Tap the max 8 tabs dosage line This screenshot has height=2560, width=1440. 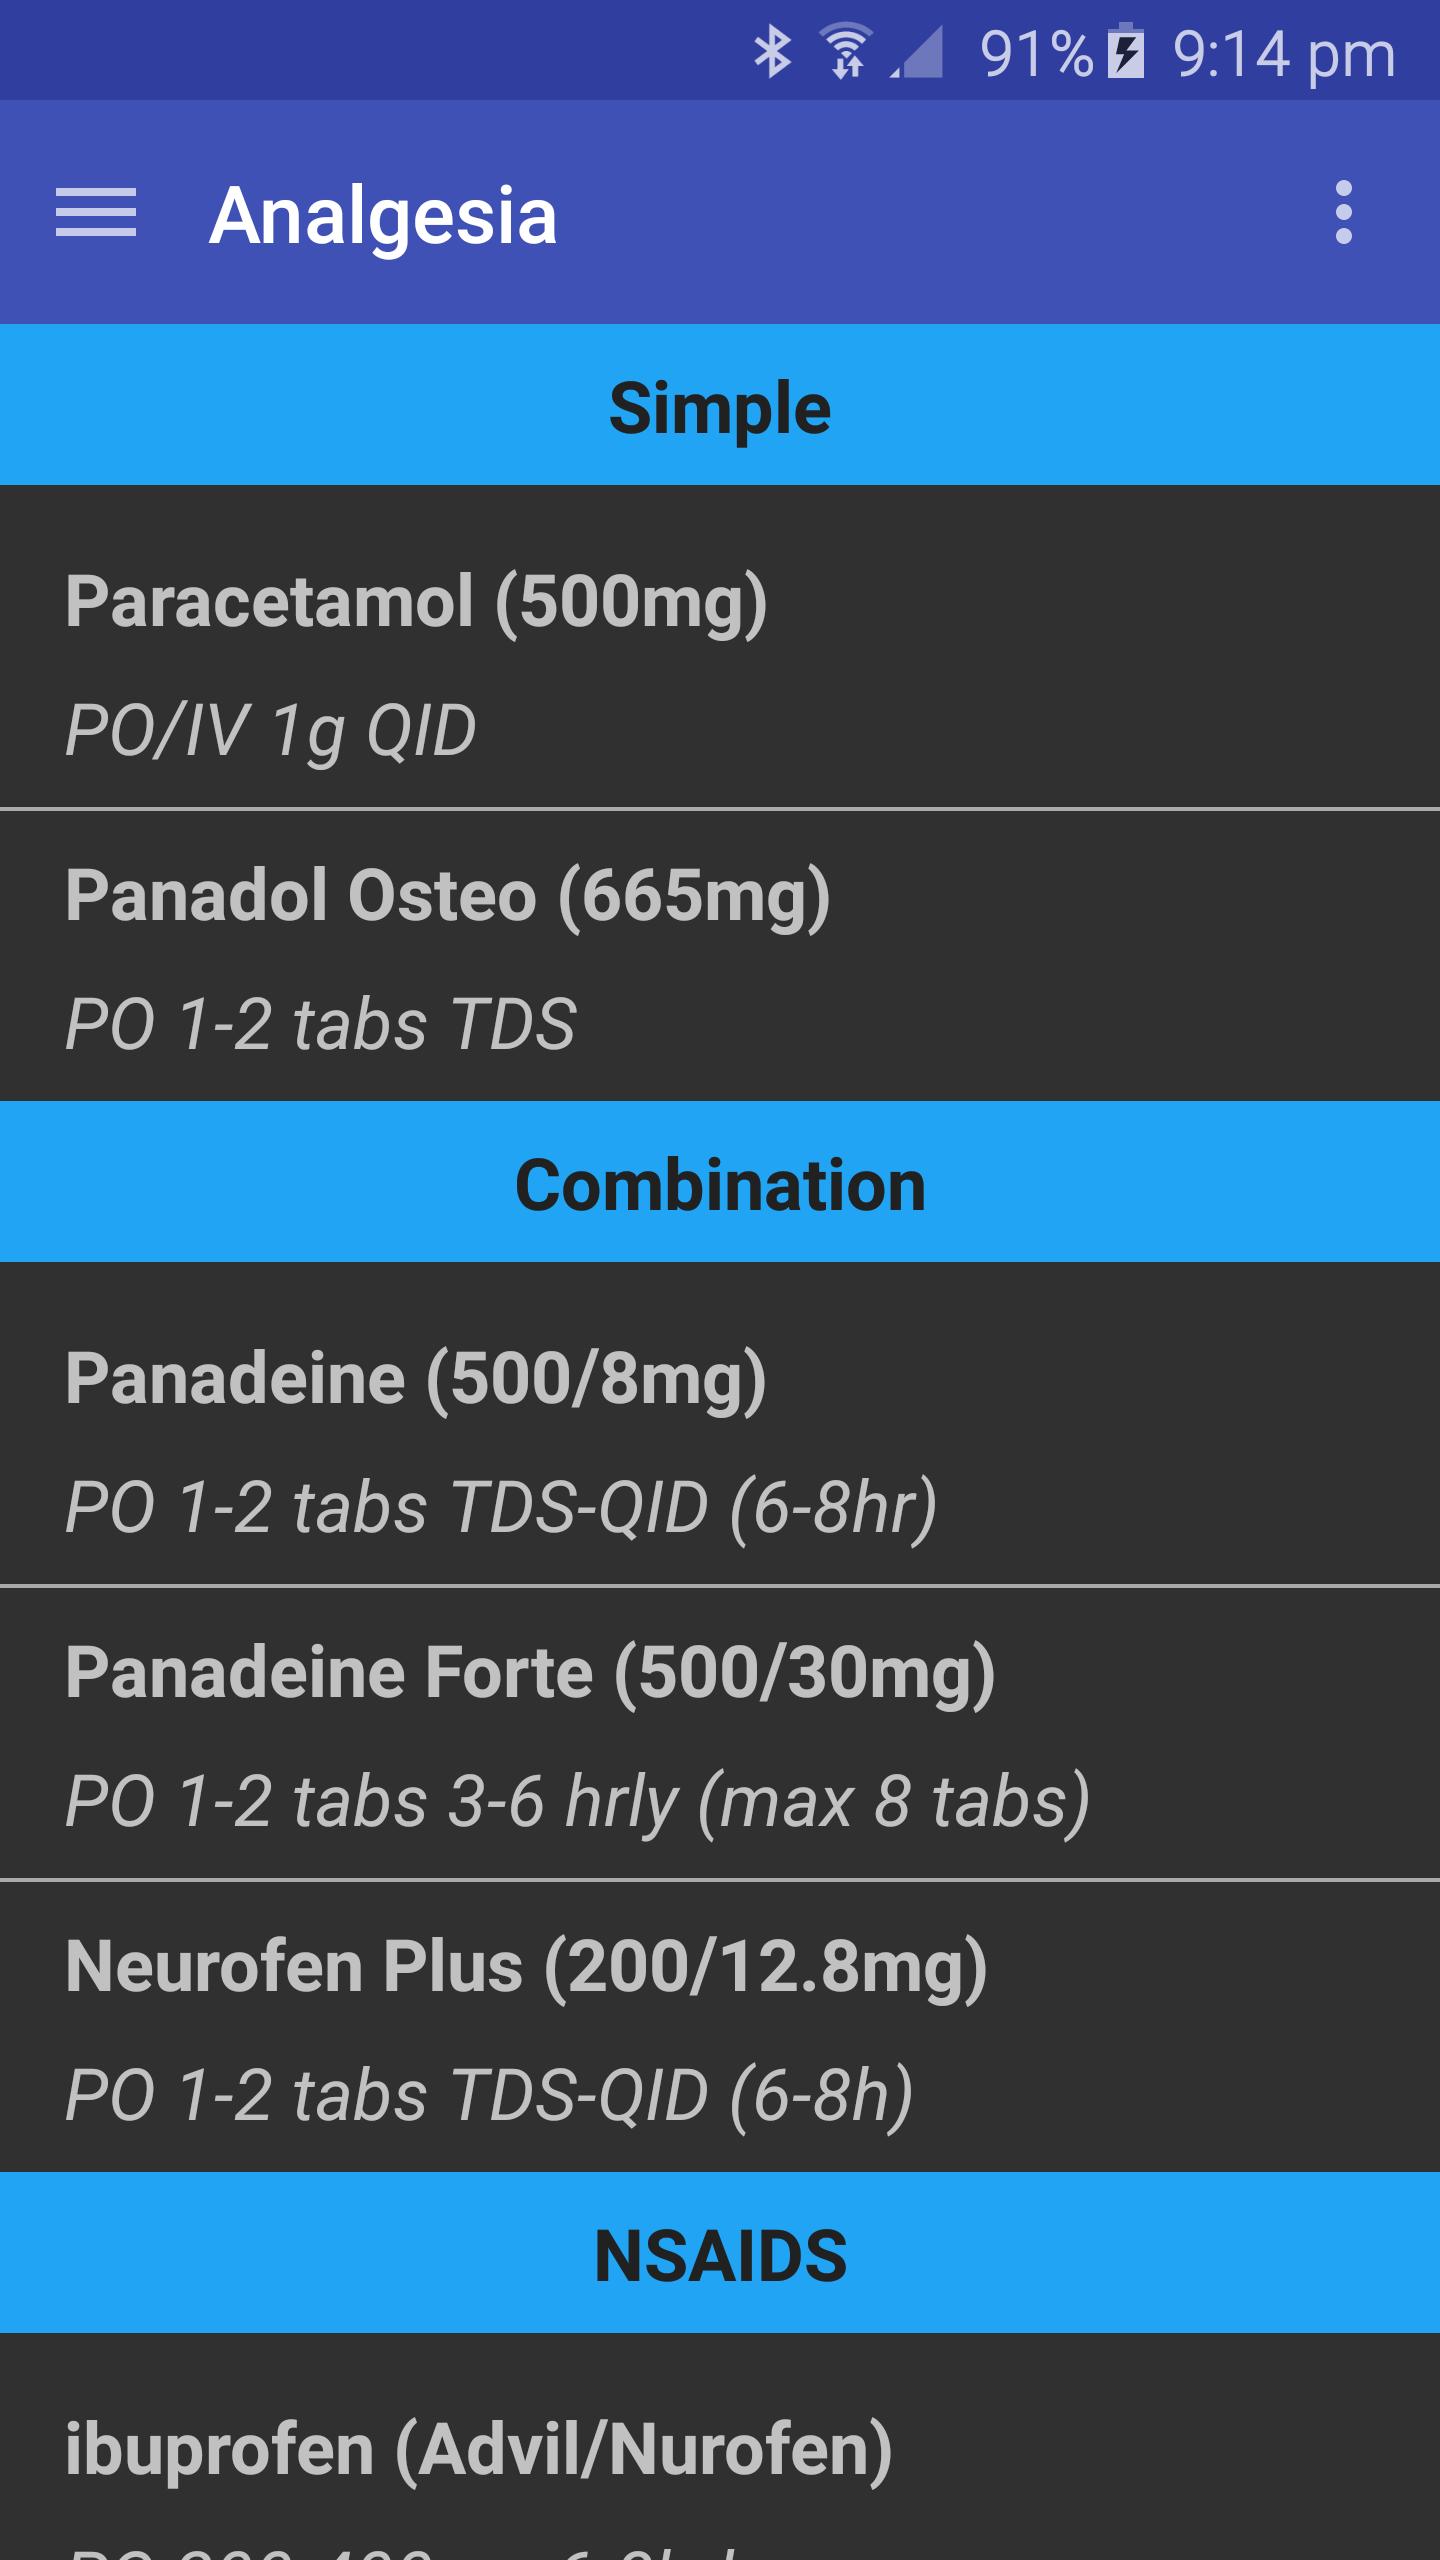tap(577, 1802)
